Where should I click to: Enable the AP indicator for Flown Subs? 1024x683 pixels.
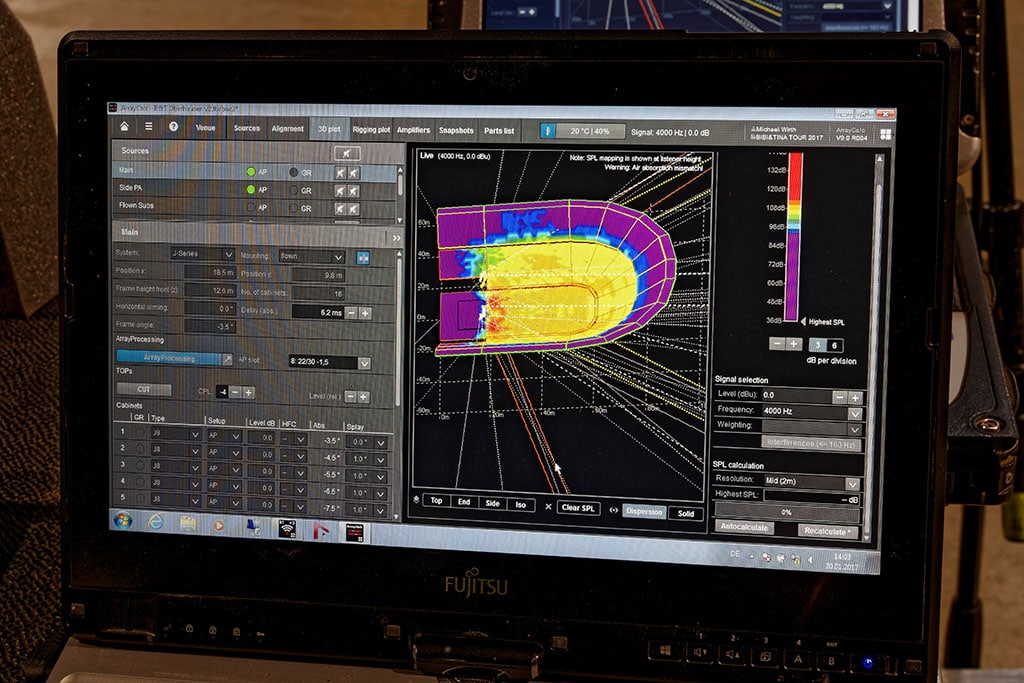click(x=251, y=207)
